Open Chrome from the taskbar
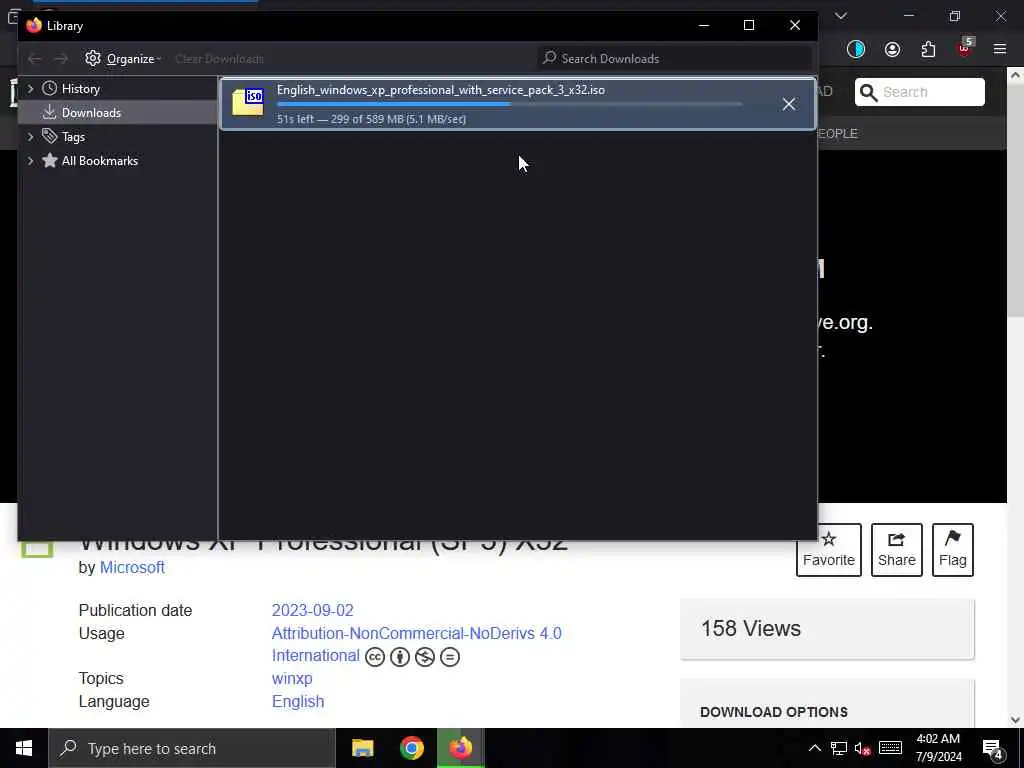1024x768 pixels. pyautogui.click(x=411, y=748)
